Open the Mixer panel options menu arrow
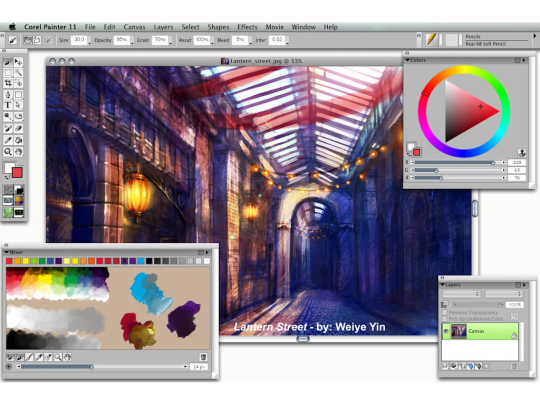Viewport: 540px width, 405px height. click(207, 252)
